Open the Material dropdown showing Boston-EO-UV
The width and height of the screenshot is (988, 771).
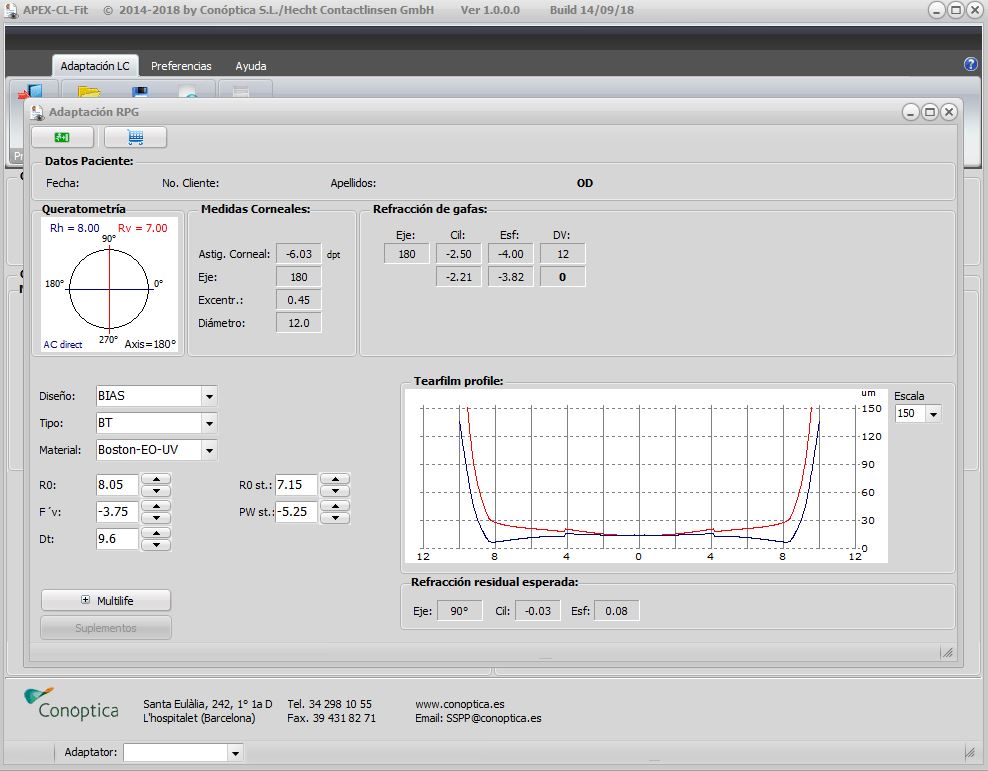pos(209,450)
